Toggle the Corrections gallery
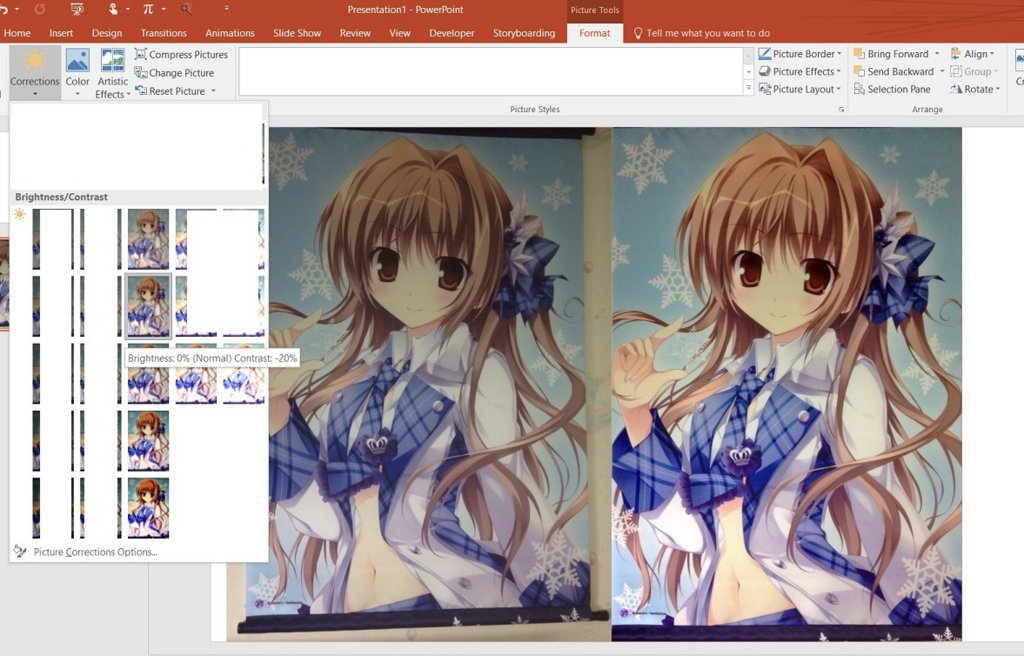The height and width of the screenshot is (656, 1024). (x=34, y=70)
